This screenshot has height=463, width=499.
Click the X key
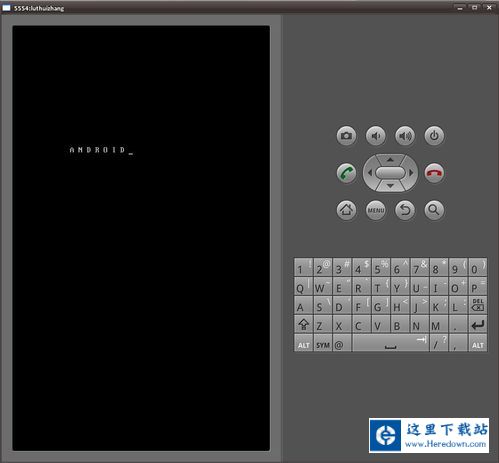coord(342,324)
